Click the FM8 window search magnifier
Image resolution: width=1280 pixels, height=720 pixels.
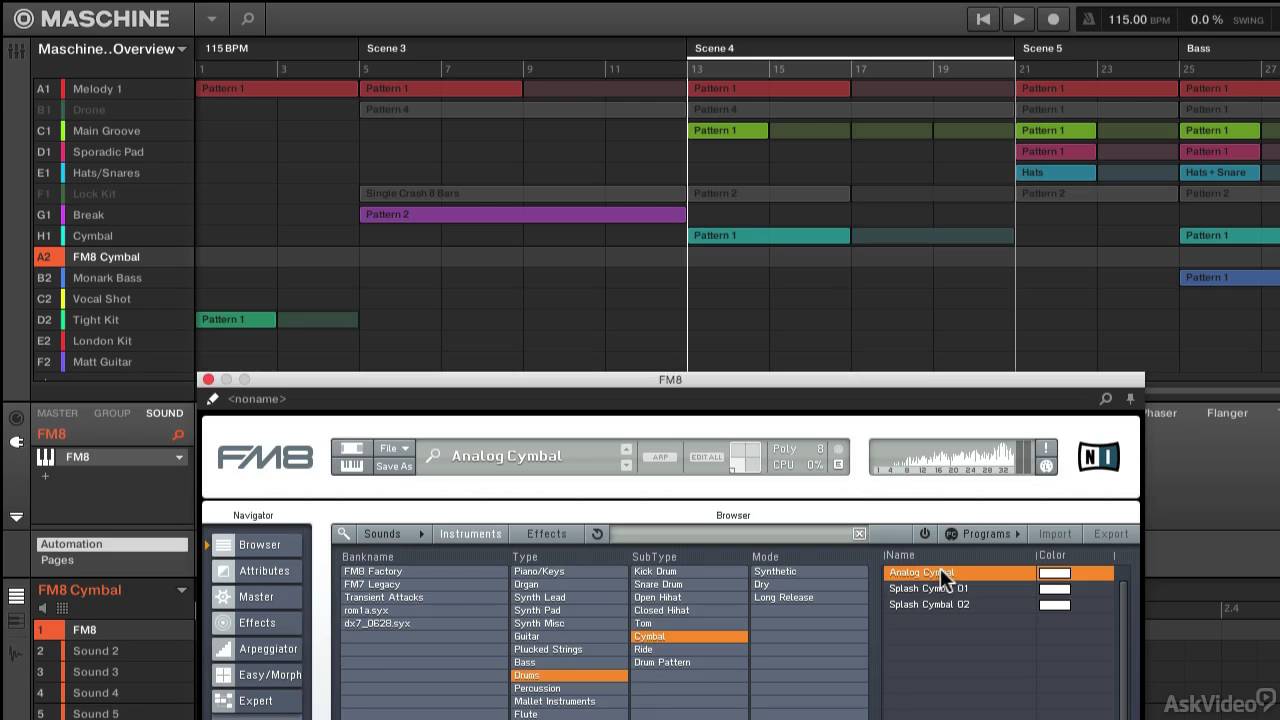pyautogui.click(x=1105, y=399)
